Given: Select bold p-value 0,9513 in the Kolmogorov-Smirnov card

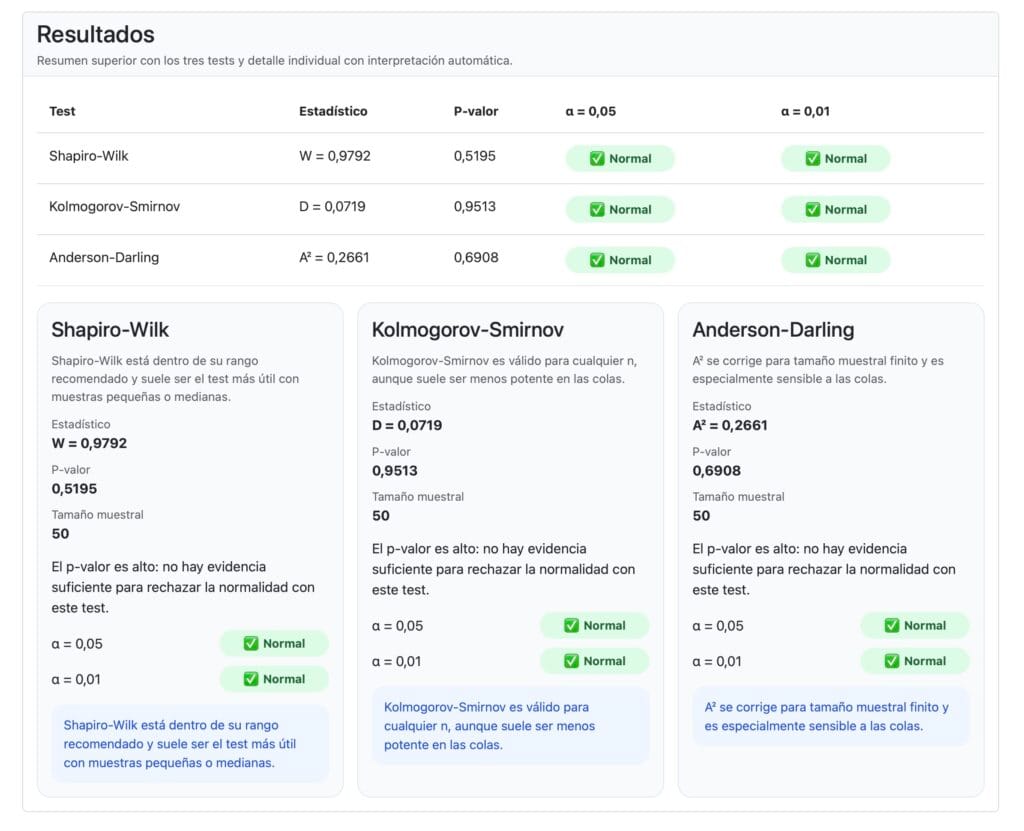Looking at the screenshot, I should (x=394, y=470).
